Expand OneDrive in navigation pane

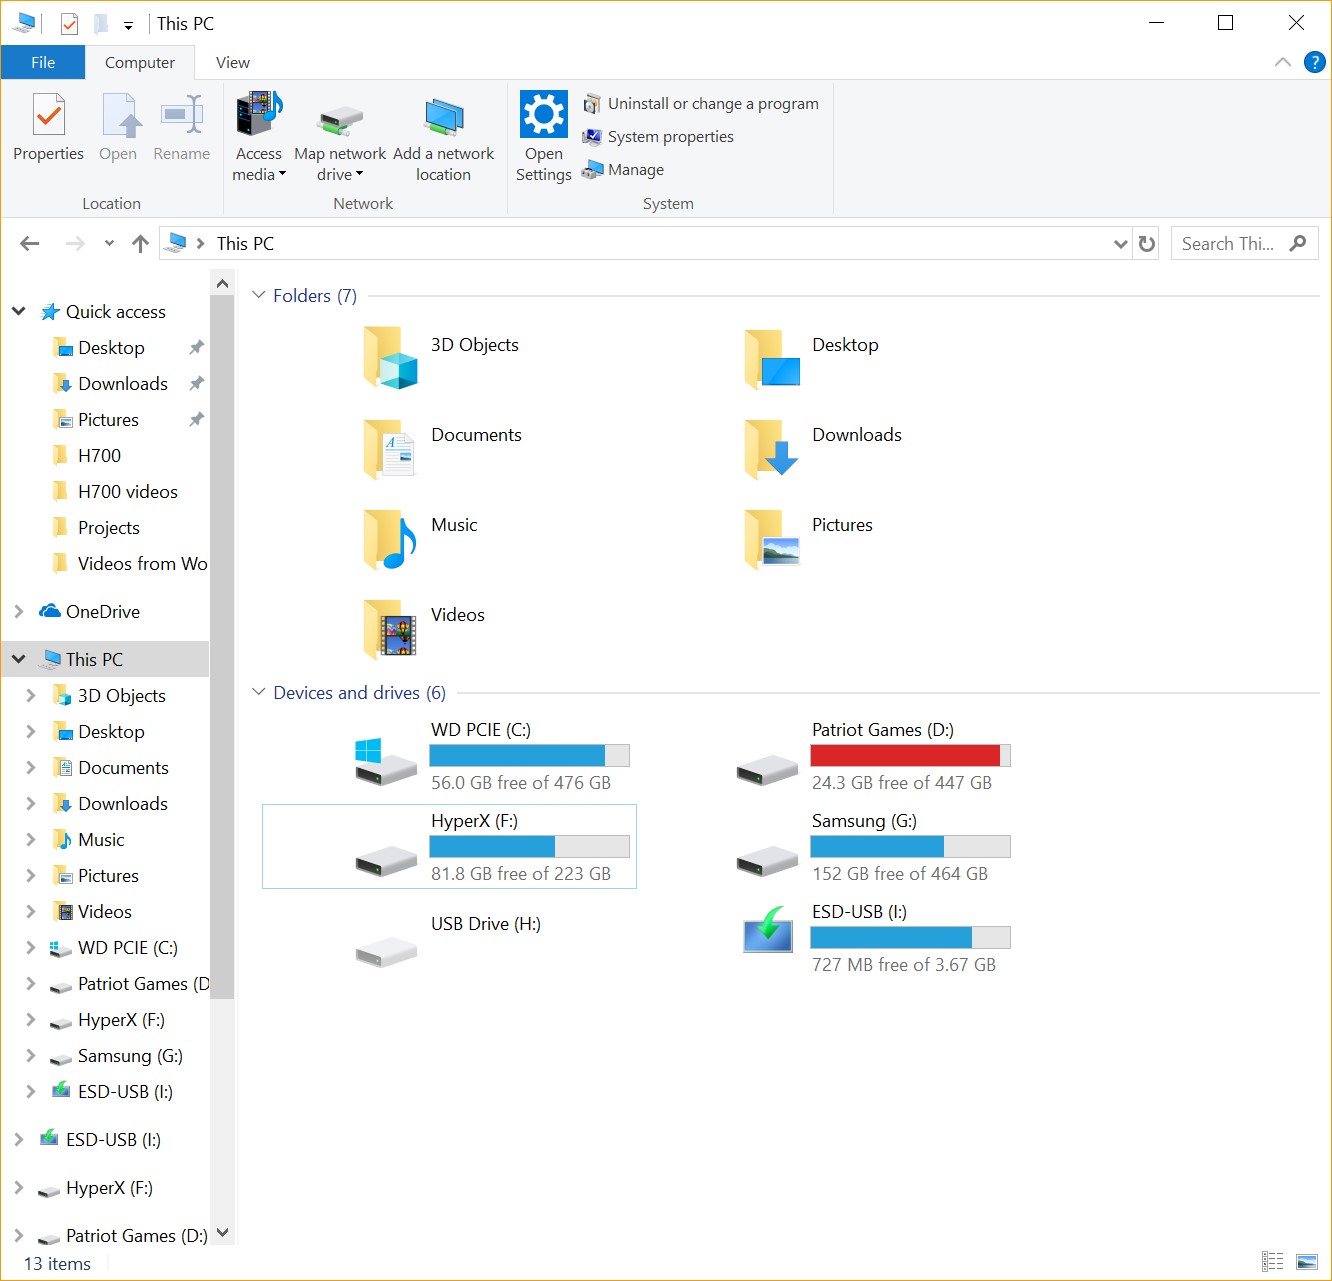19,611
